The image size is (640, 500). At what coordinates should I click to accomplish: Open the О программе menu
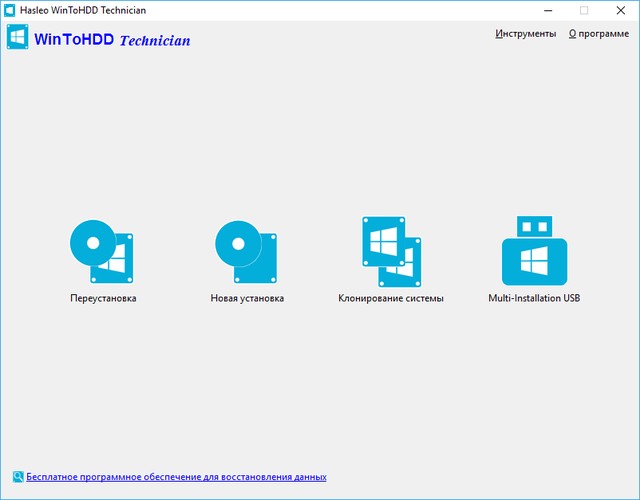(x=598, y=33)
